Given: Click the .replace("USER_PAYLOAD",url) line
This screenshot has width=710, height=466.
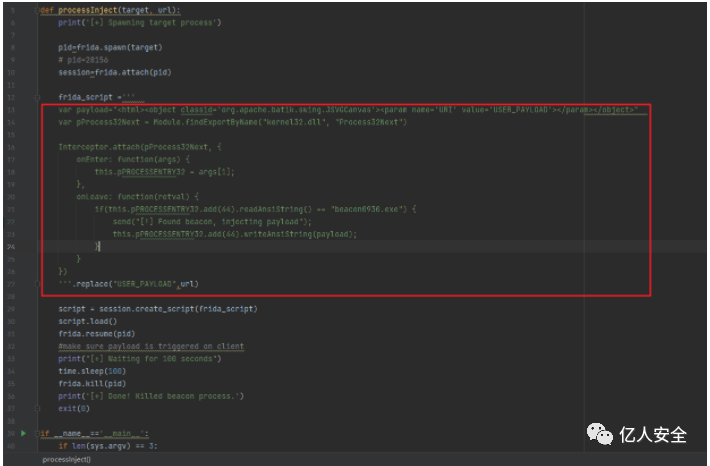Looking at the screenshot, I should click(128, 284).
